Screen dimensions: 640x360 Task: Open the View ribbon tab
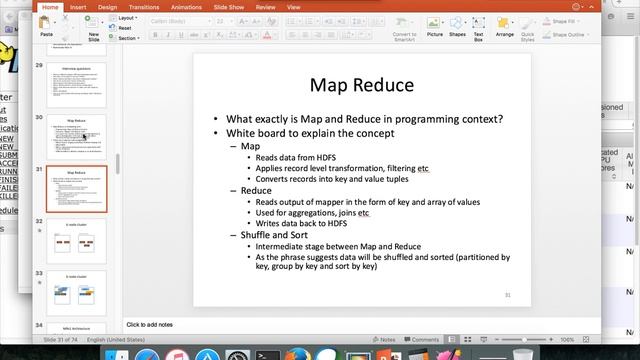tap(293, 7)
